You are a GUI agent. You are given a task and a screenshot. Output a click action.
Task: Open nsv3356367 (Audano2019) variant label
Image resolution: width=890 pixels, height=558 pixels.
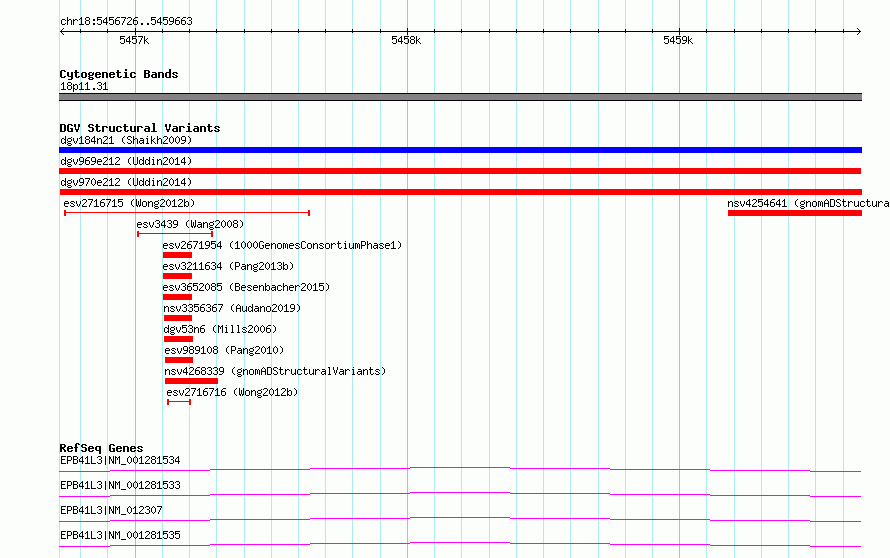point(232,308)
